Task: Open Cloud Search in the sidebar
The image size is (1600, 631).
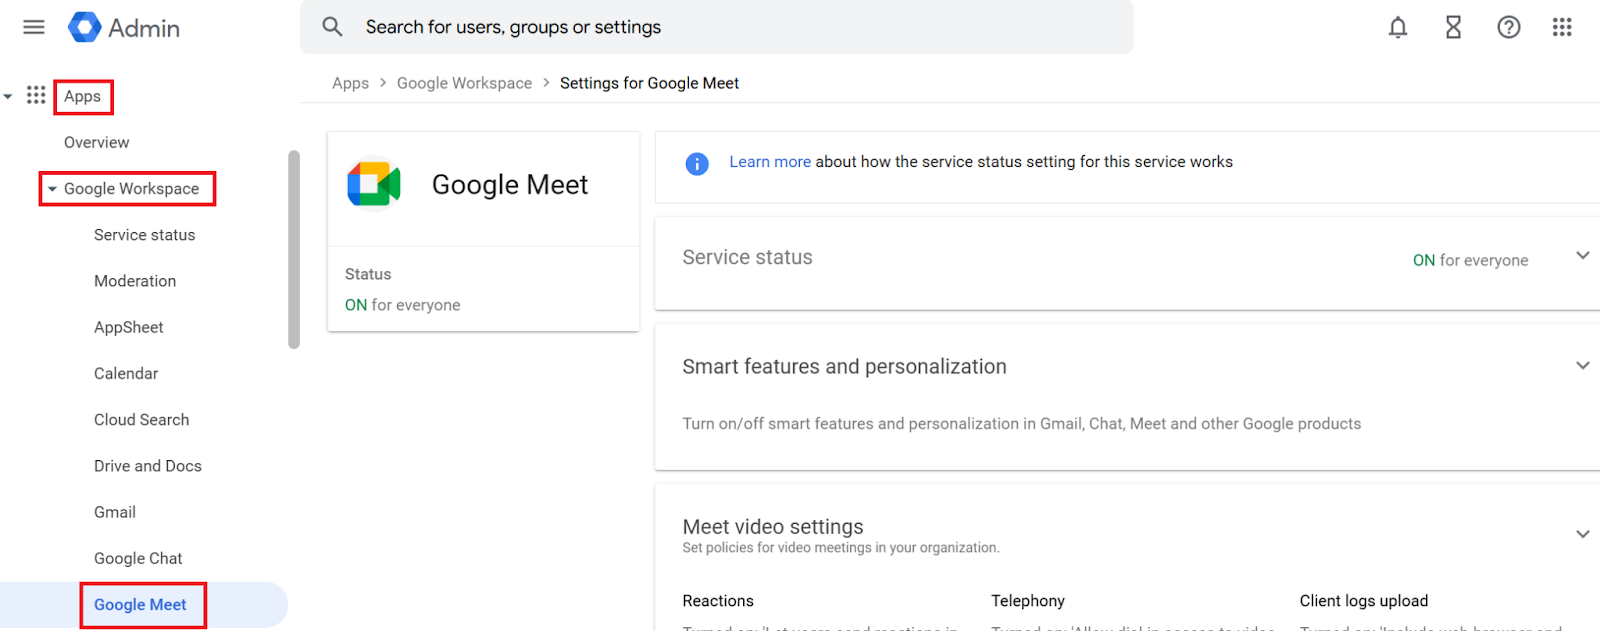Action: coord(142,420)
